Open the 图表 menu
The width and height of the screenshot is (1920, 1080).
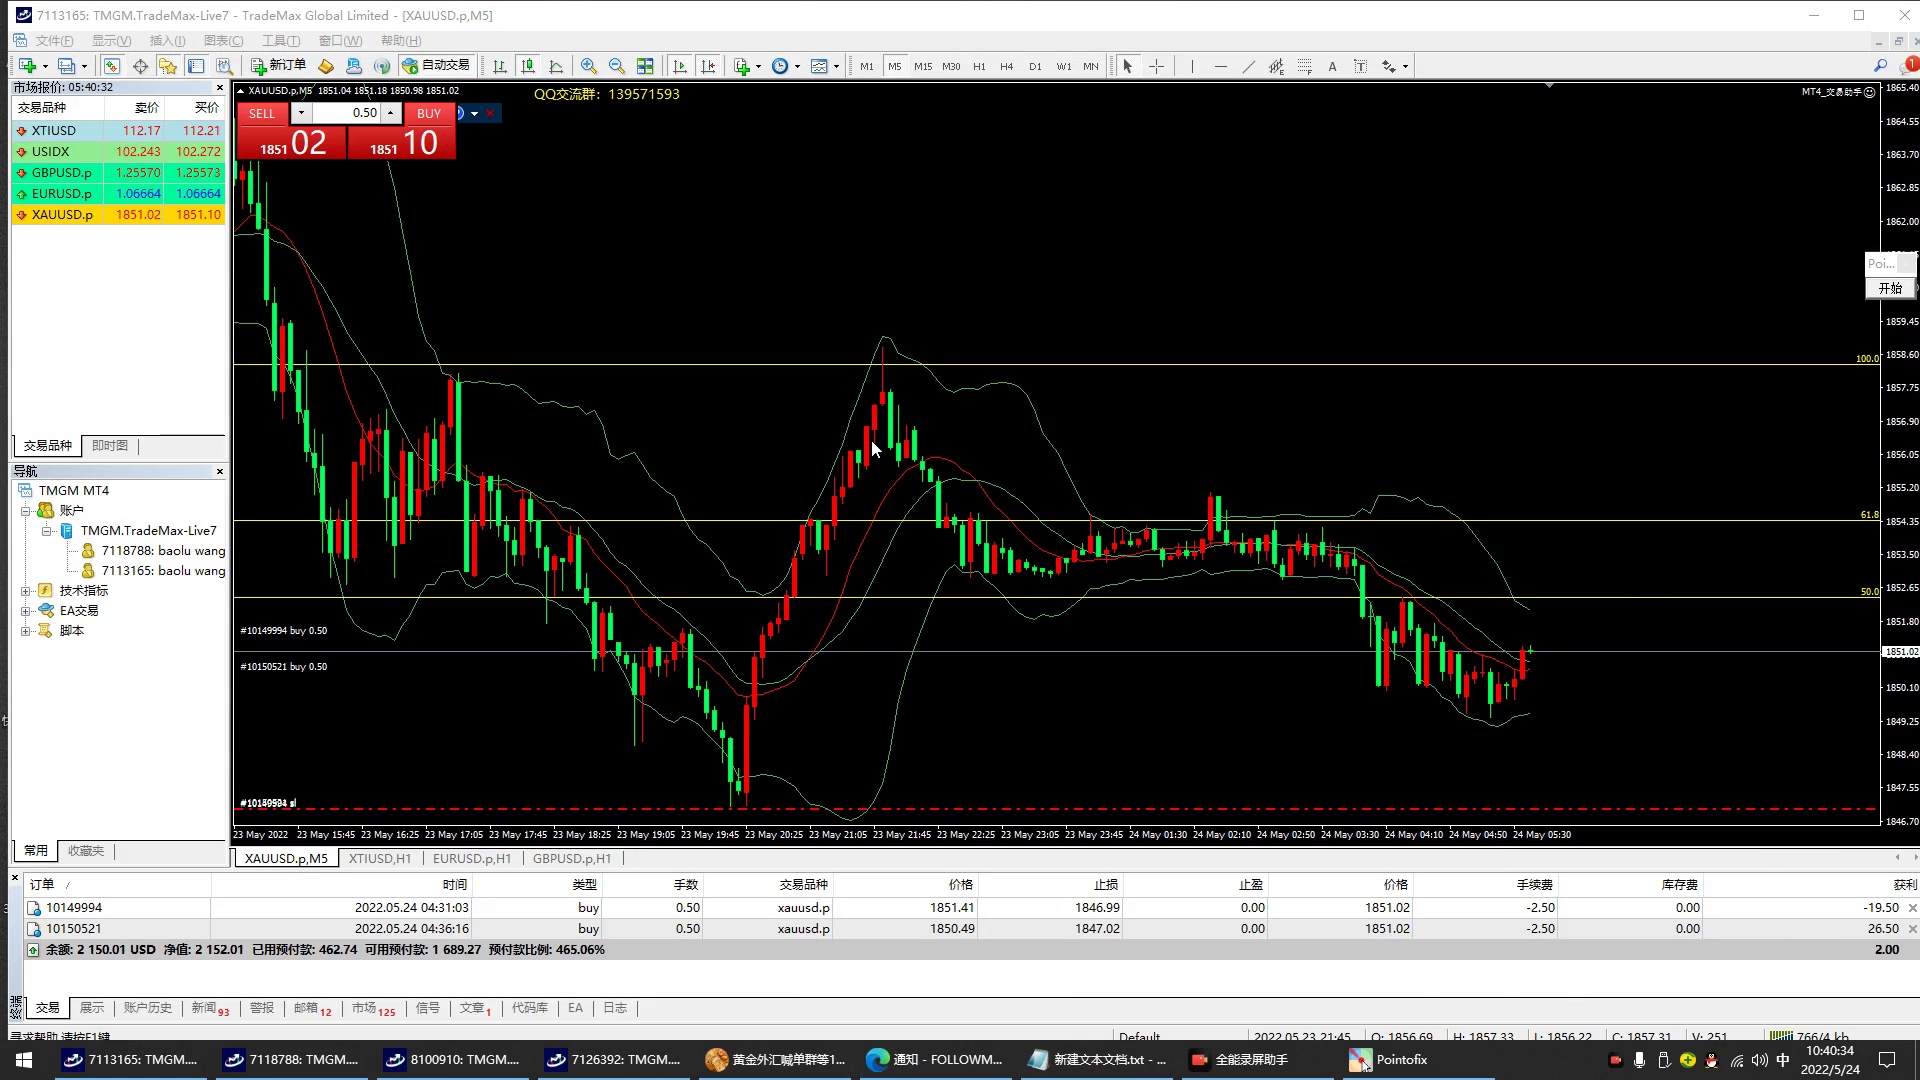[223, 41]
